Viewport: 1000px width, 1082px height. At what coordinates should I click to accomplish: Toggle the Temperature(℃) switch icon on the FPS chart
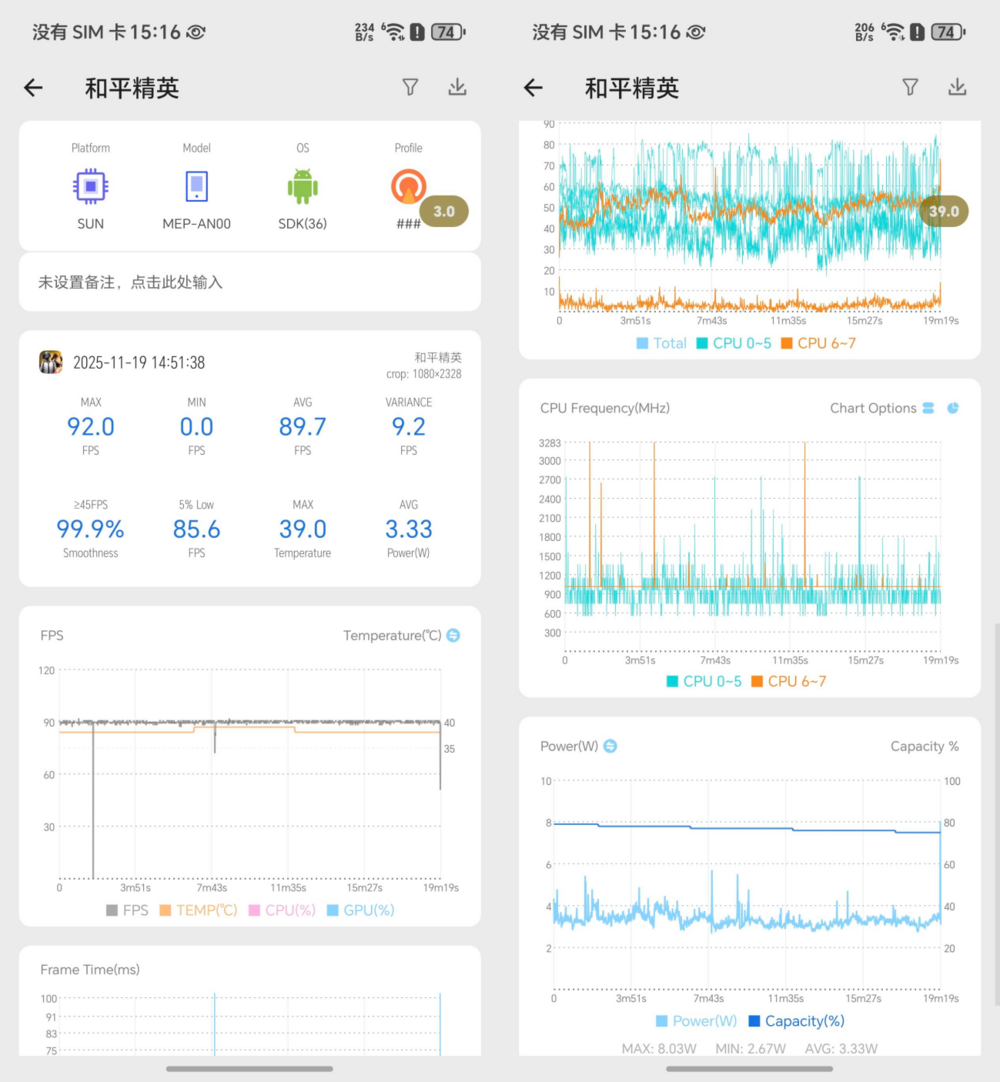pyautogui.click(x=453, y=635)
